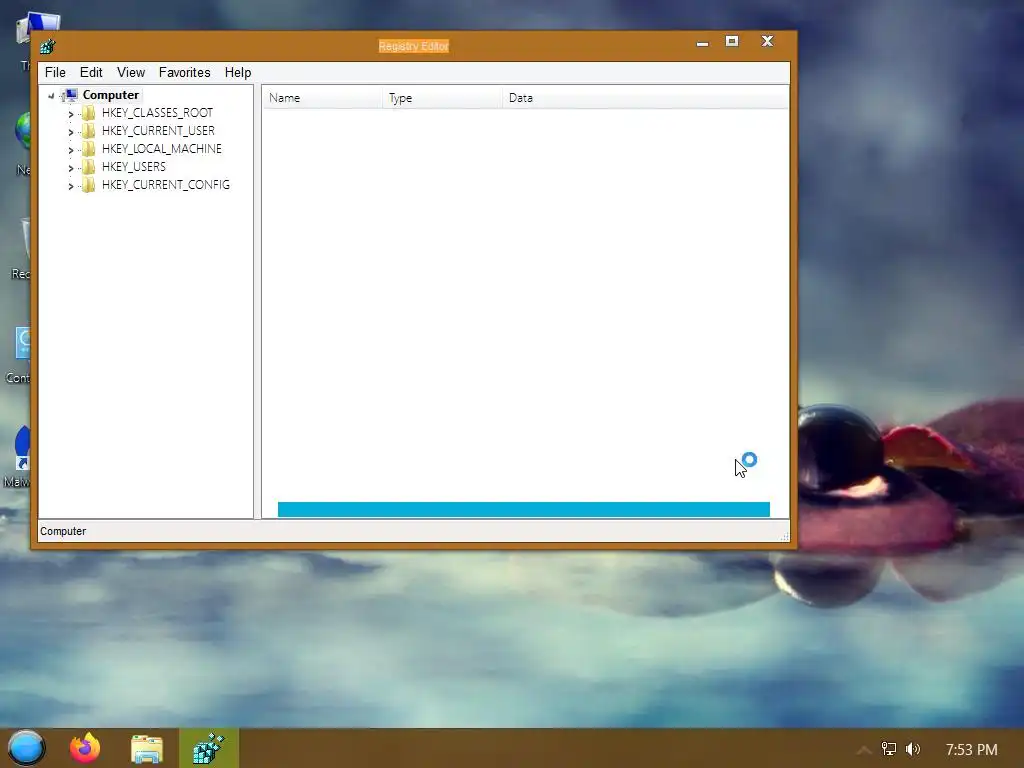
Task: Click HKEY_CURRENT_CONFIG folder icon
Action: pyautogui.click(x=88, y=185)
